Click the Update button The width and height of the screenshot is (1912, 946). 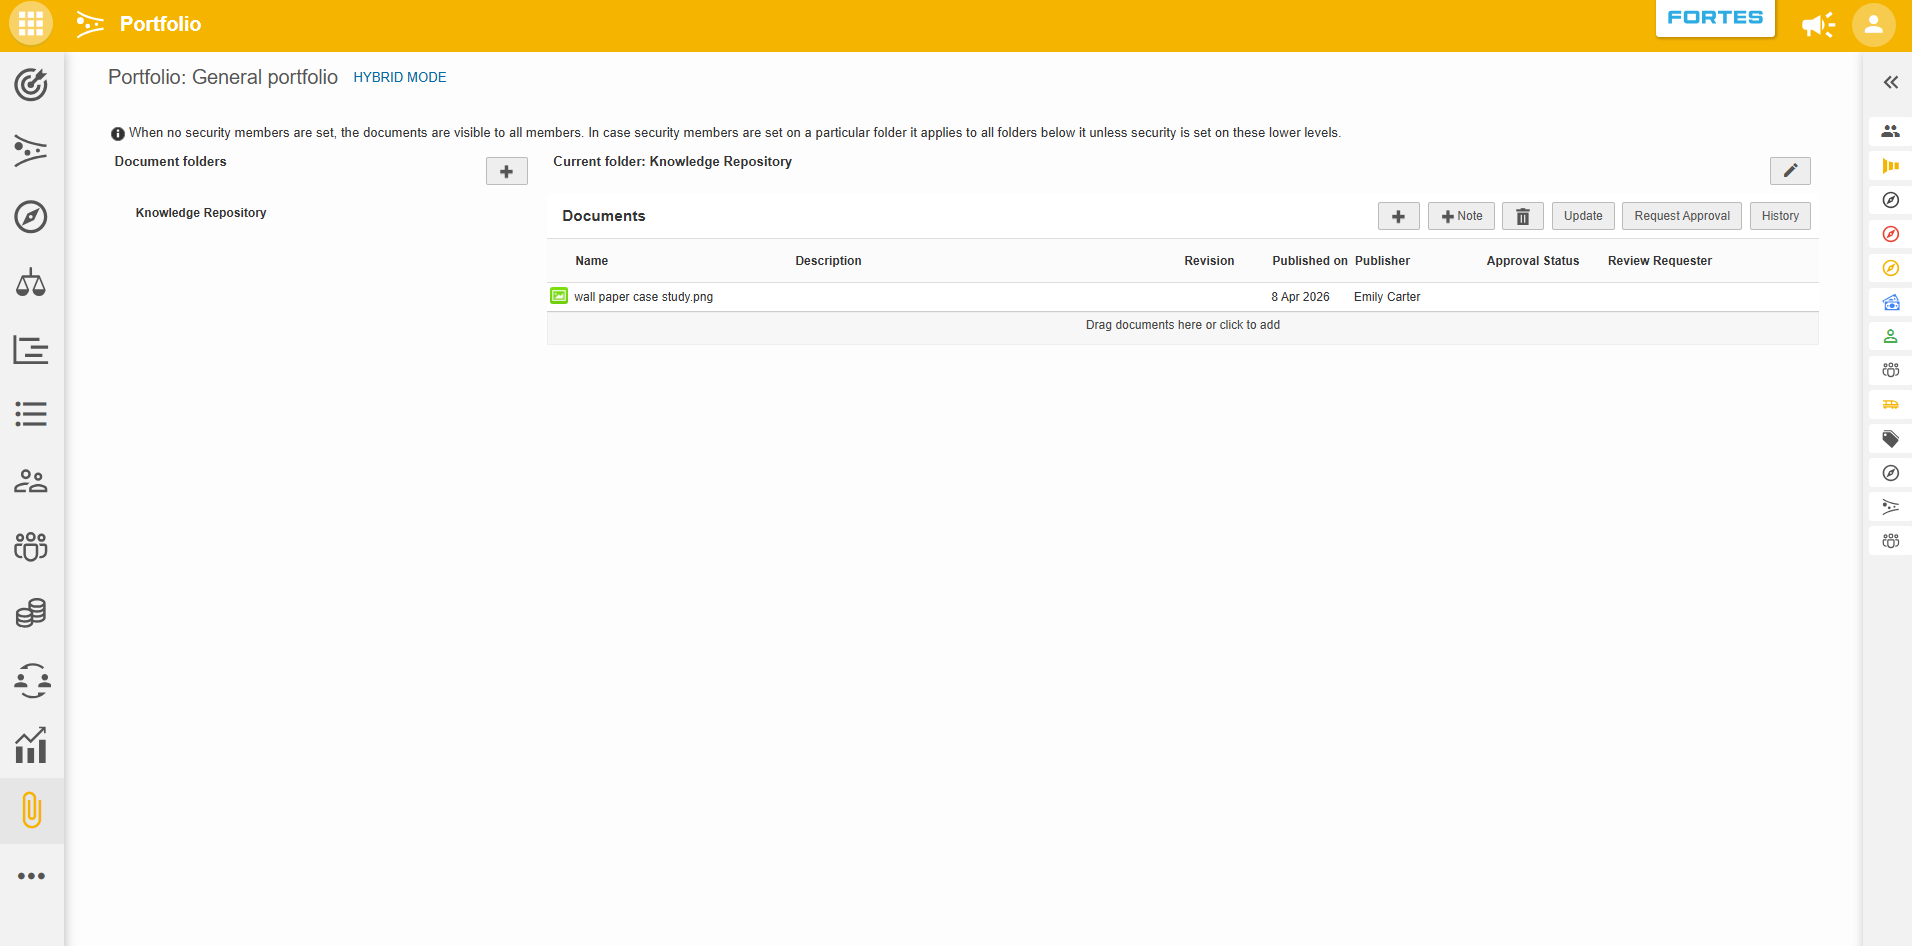pos(1583,216)
